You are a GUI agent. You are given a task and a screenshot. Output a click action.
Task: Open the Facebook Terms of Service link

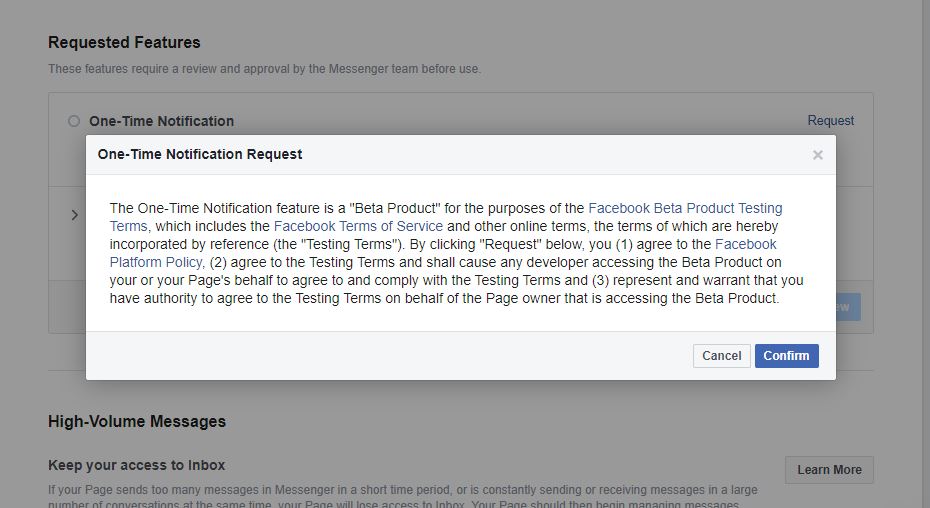tap(358, 226)
